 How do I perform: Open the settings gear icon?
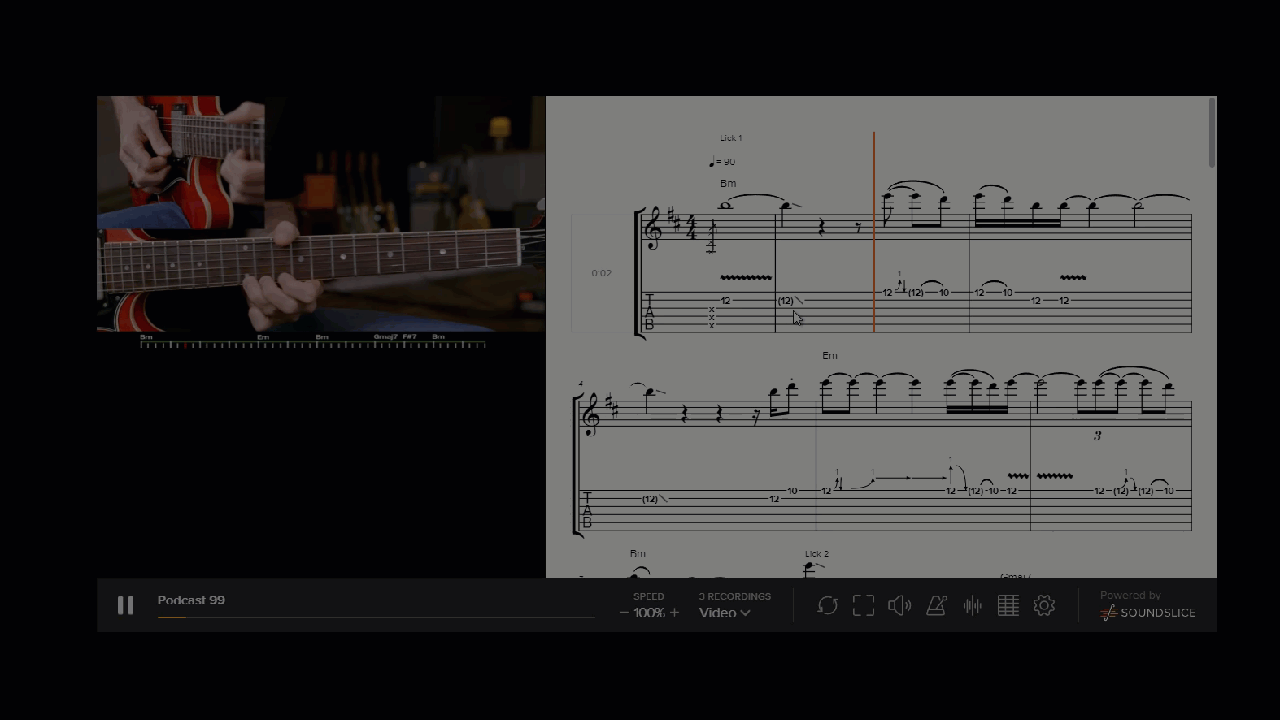tap(1044, 605)
